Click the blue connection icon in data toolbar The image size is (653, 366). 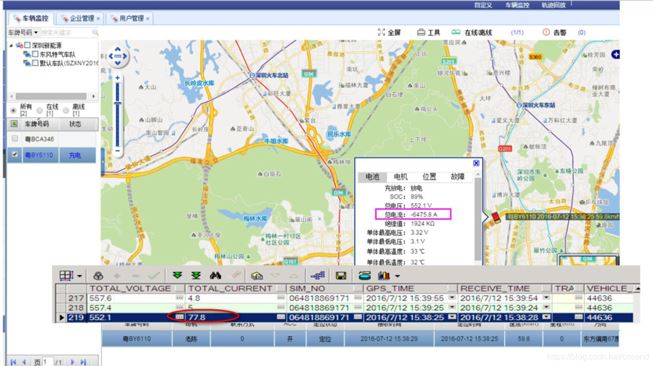click(318, 276)
